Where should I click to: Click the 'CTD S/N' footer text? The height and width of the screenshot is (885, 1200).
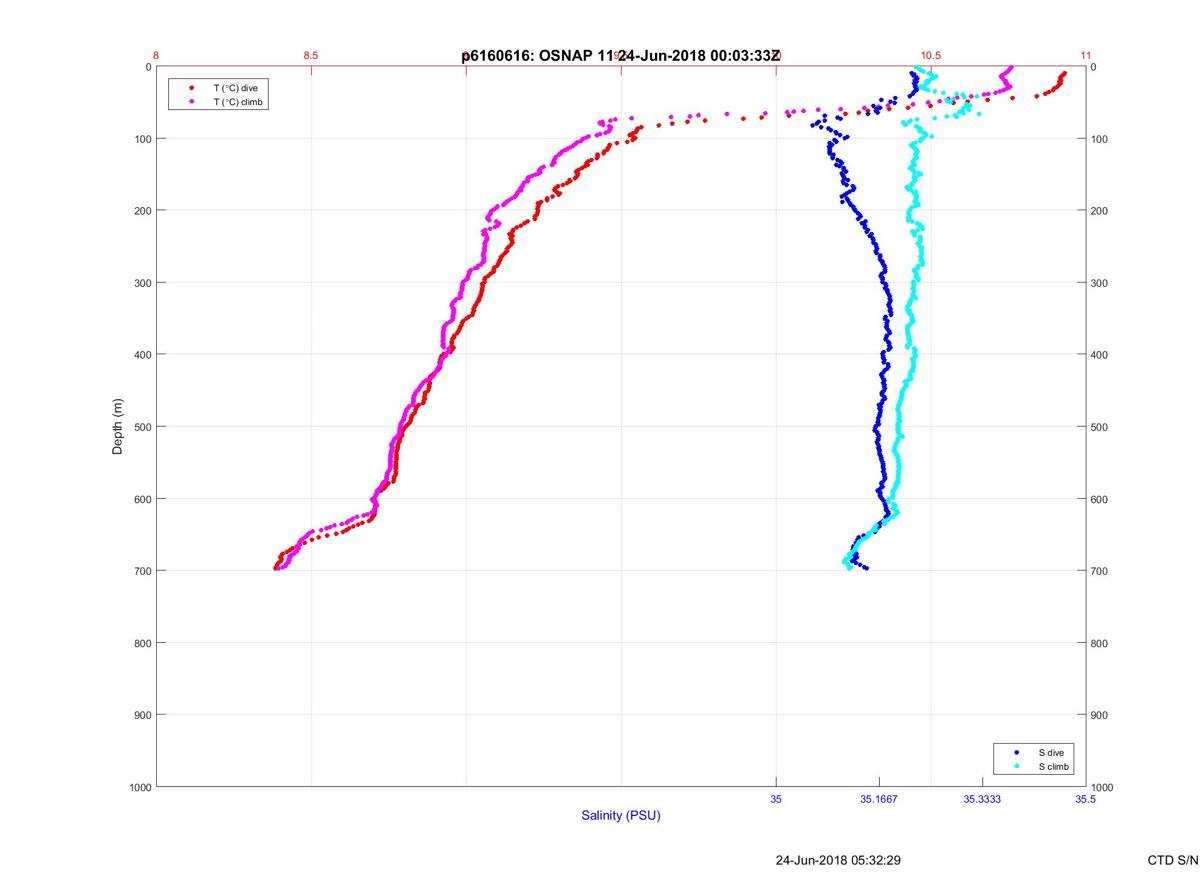pyautogui.click(x=1173, y=860)
